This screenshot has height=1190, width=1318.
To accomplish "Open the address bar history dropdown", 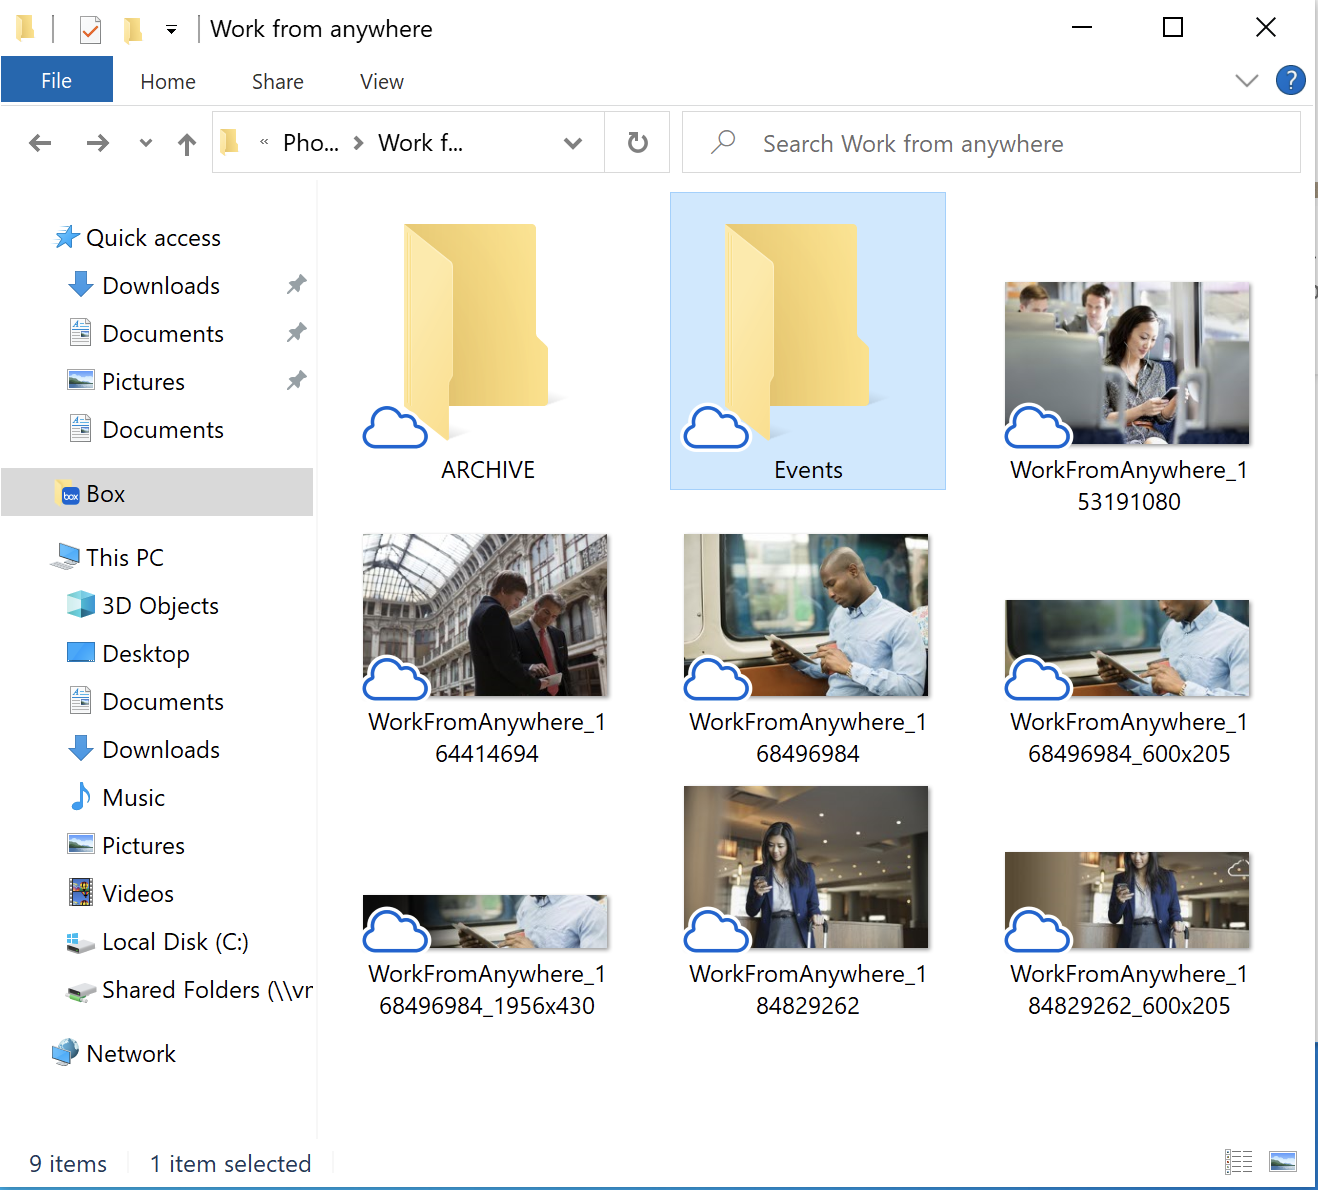I will coord(573,143).
